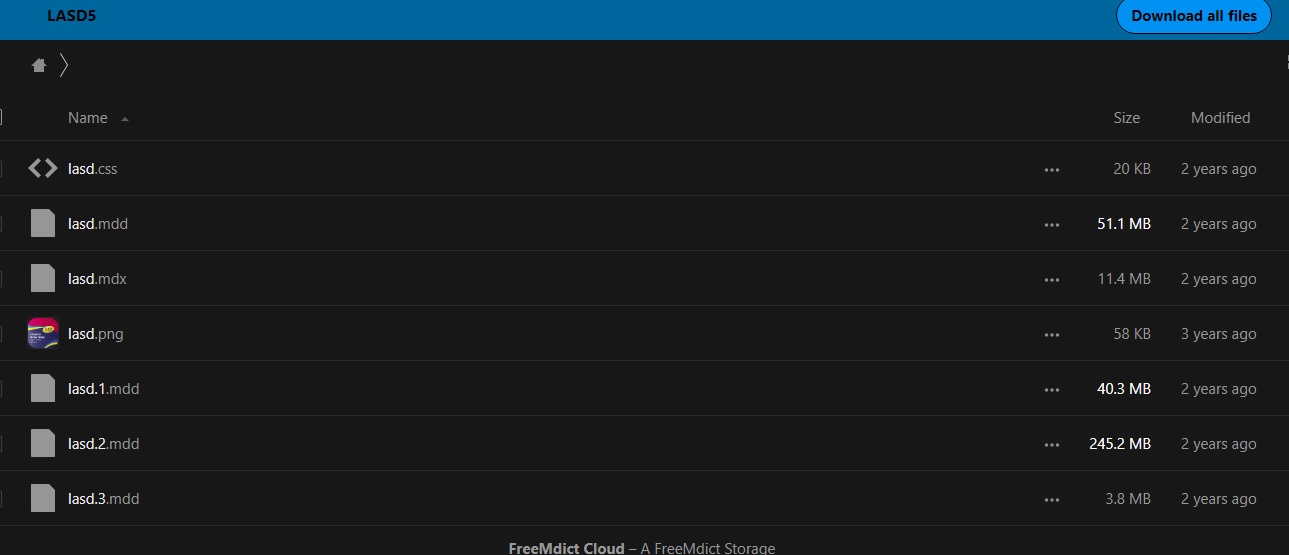This screenshot has height=555, width=1289.
Task: Show more actions for lasd.2.mdd
Action: point(1051,445)
